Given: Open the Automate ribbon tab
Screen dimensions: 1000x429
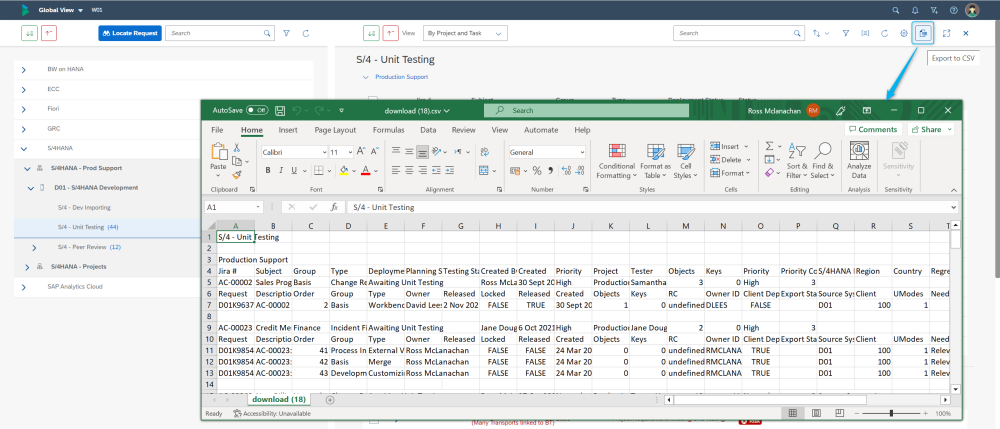Looking at the screenshot, I should [x=541, y=130].
